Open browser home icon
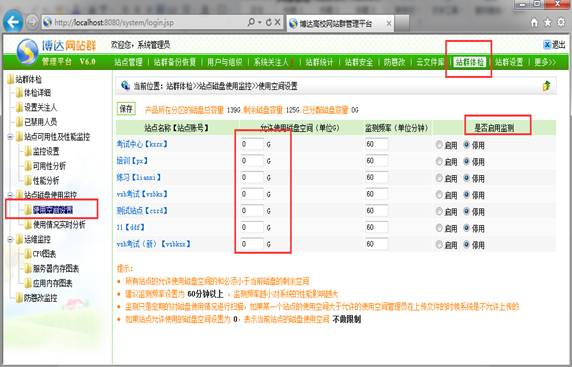This screenshot has width=572, height=367. (534, 23)
